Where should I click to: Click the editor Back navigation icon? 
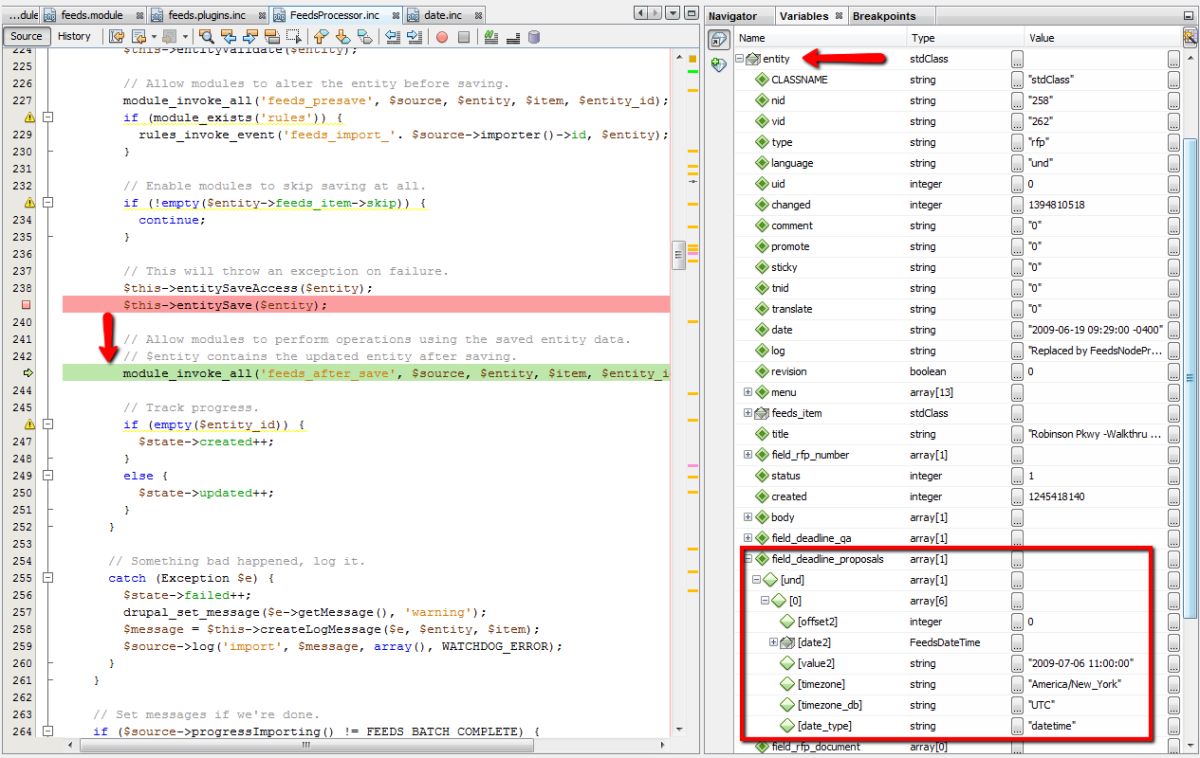138,37
